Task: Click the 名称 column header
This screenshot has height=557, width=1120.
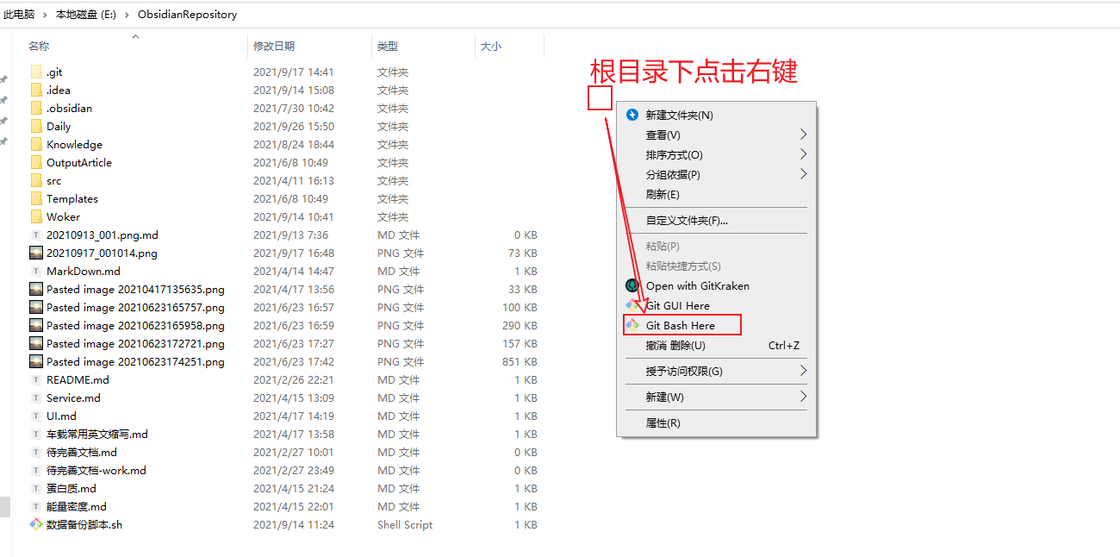Action: 39,46
